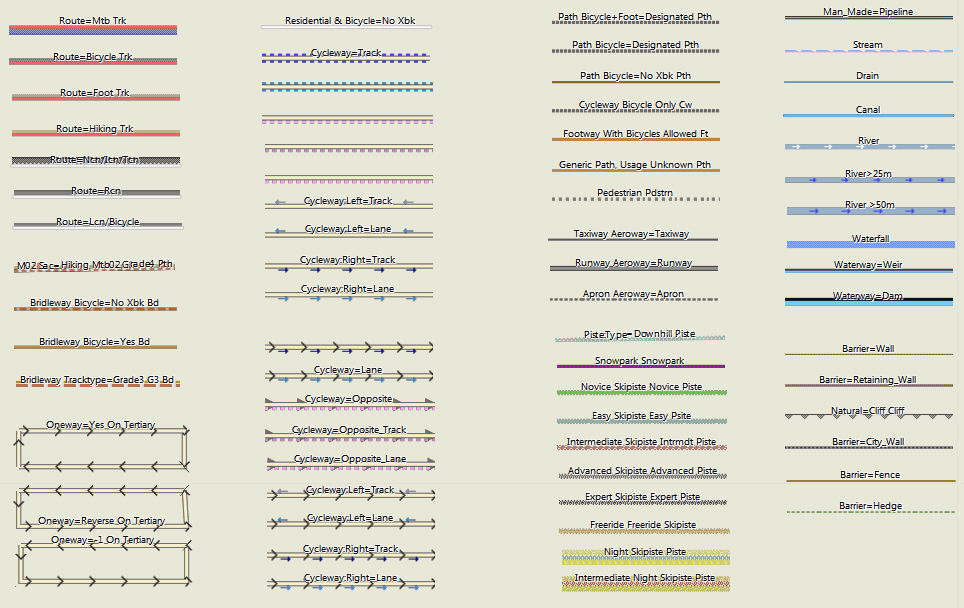Click the Bridleway Bicycle=Yes Bd label
This screenshot has width=964, height=608.
[x=94, y=341]
